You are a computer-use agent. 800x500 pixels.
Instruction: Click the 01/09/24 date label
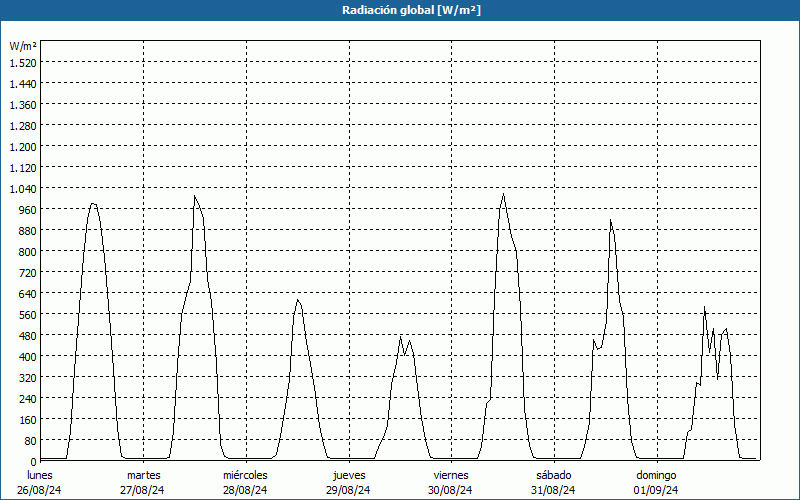[x=656, y=490]
